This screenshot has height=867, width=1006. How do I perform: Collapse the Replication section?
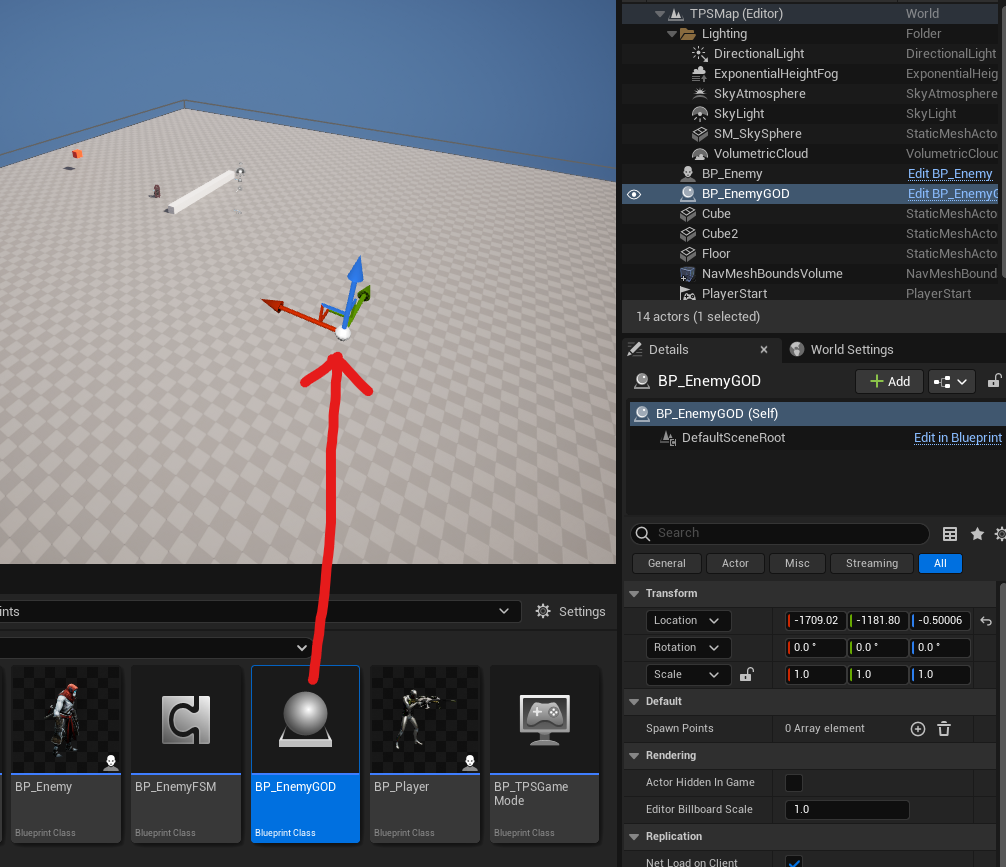pyautogui.click(x=634, y=837)
